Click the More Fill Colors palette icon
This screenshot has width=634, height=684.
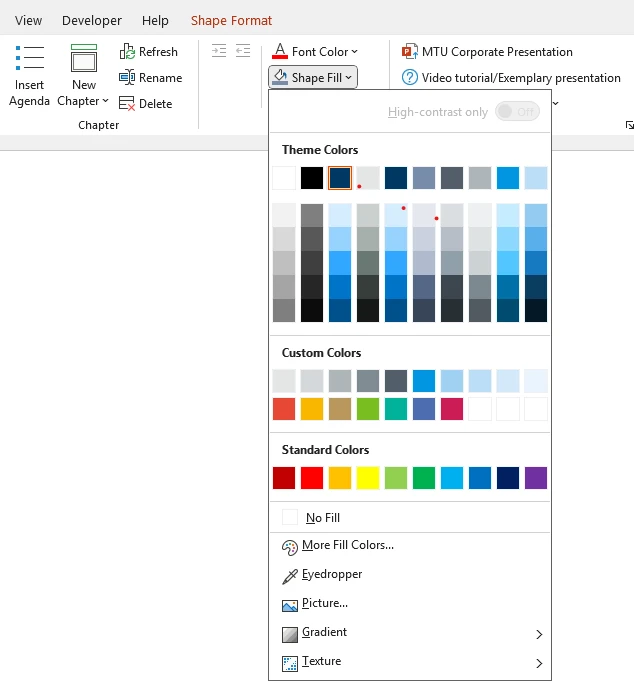pyautogui.click(x=290, y=547)
